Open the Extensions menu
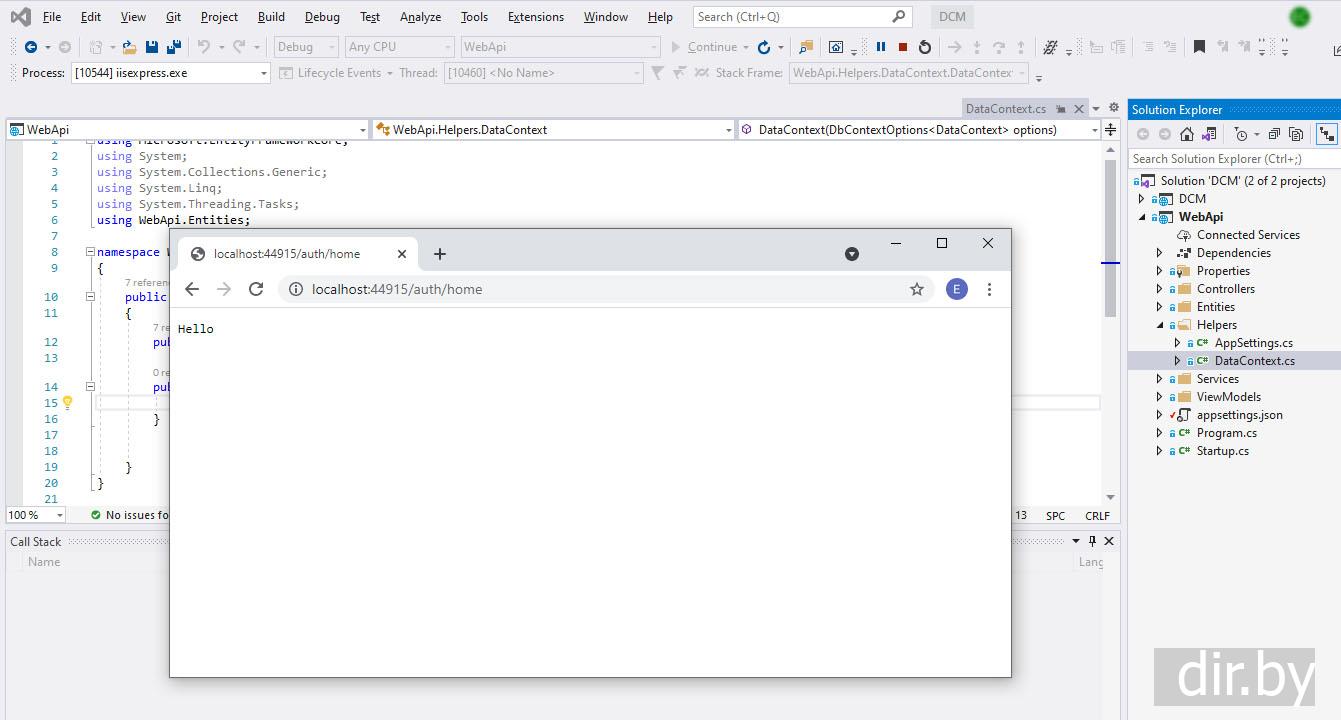The height and width of the screenshot is (720, 1341). pyautogui.click(x=535, y=17)
